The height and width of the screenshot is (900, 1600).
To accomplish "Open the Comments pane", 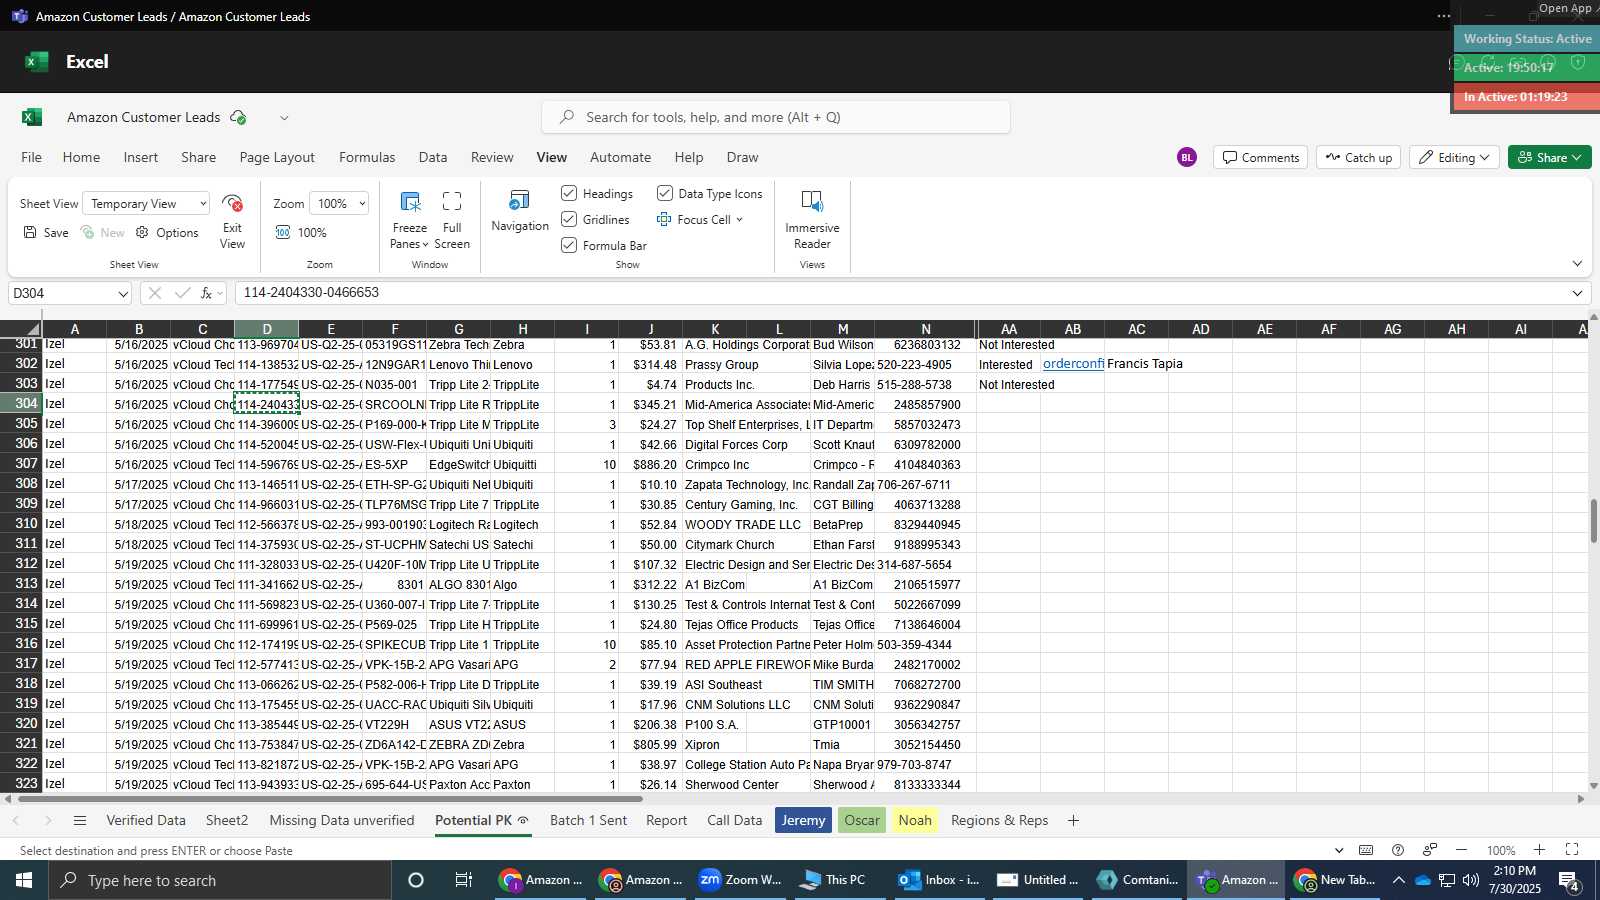I will pyautogui.click(x=1261, y=157).
